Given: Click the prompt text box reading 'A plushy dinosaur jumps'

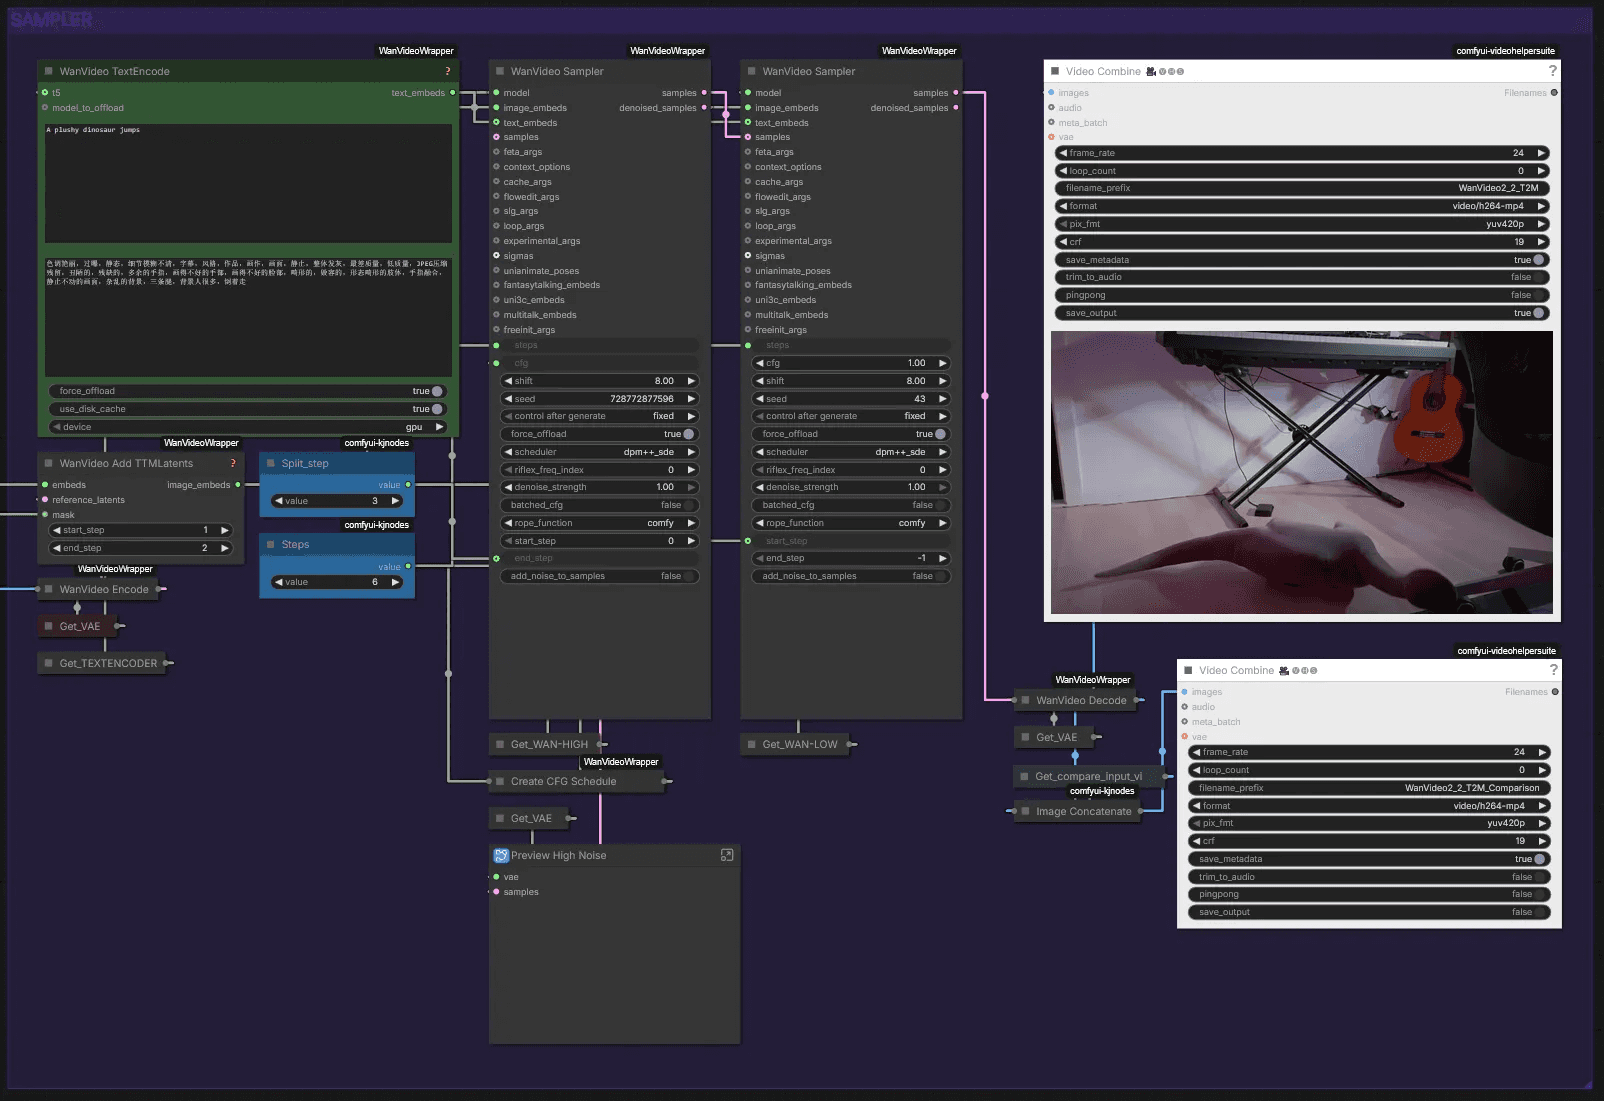Looking at the screenshot, I should point(248,183).
